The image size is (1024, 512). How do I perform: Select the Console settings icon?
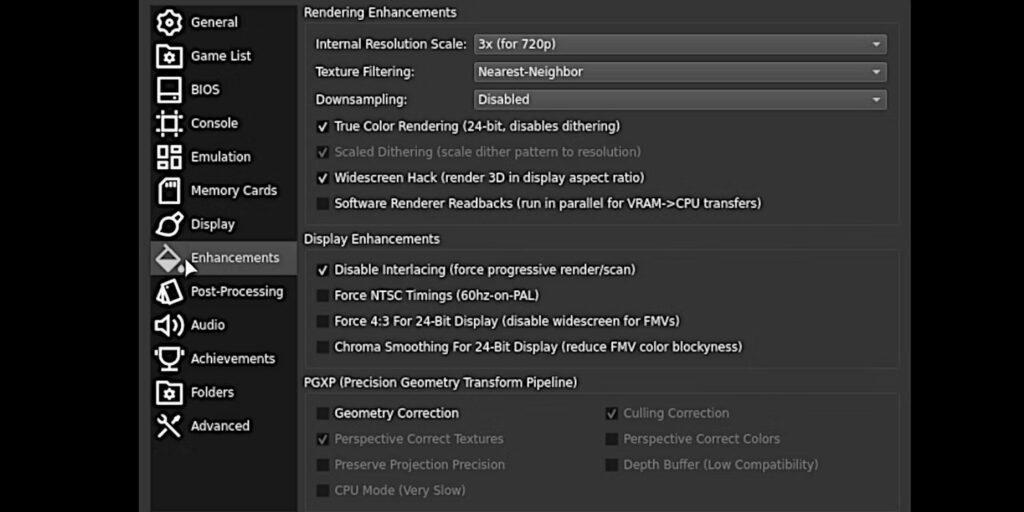(x=169, y=123)
